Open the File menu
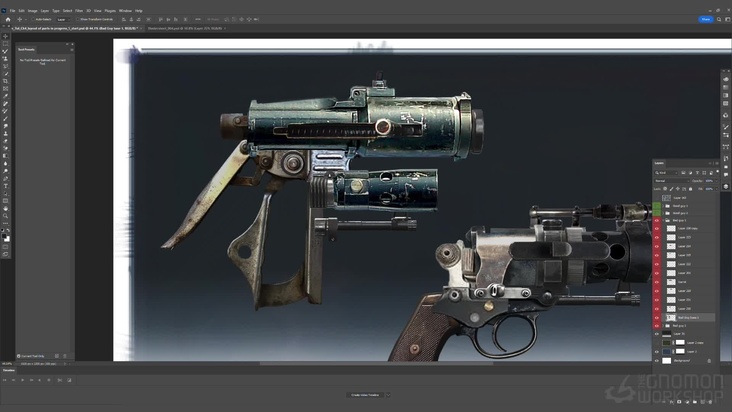Screen dimensions: 732x412 pos(13,10)
